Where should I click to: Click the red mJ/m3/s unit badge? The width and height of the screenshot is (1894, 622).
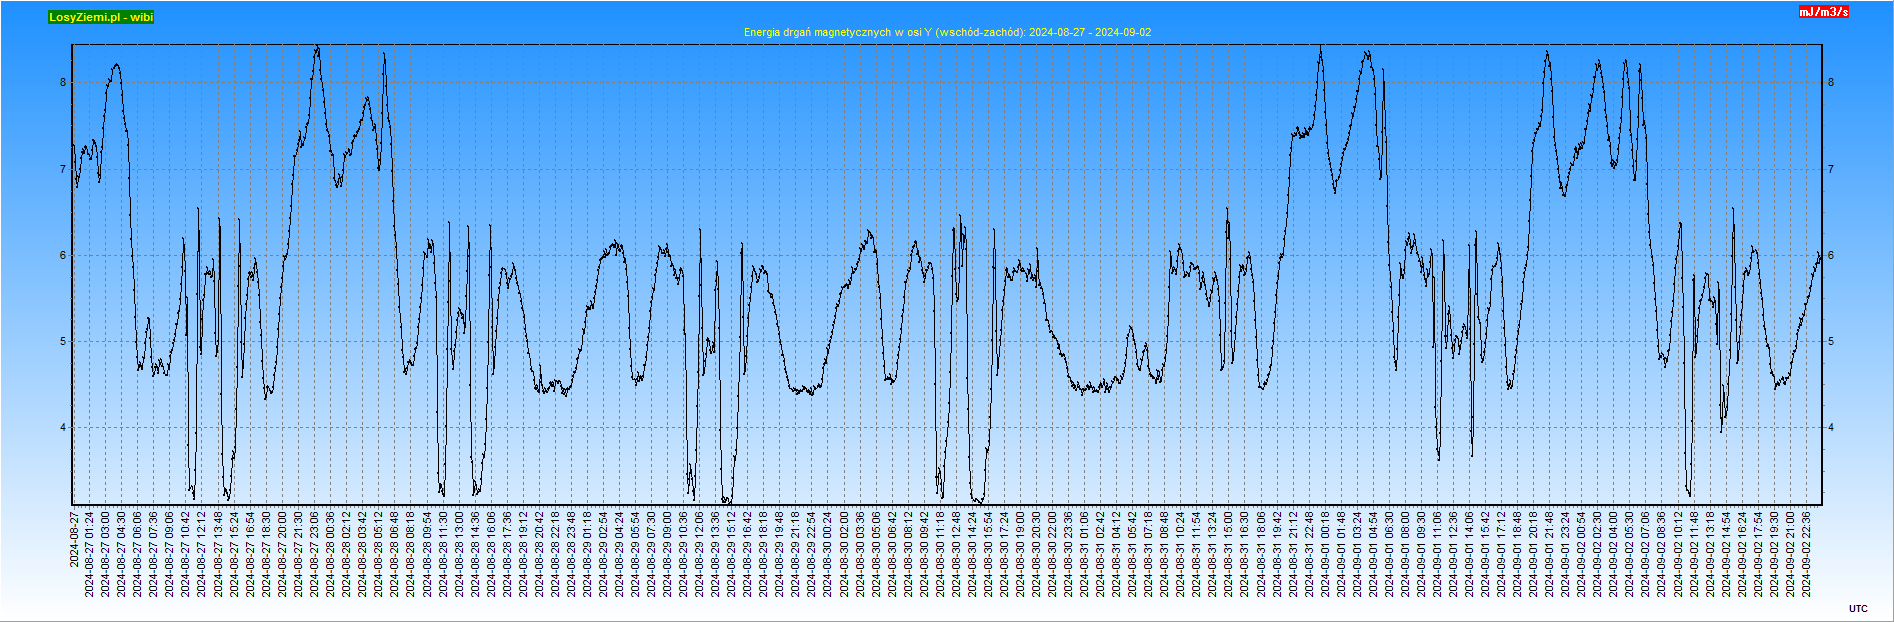point(1824,12)
